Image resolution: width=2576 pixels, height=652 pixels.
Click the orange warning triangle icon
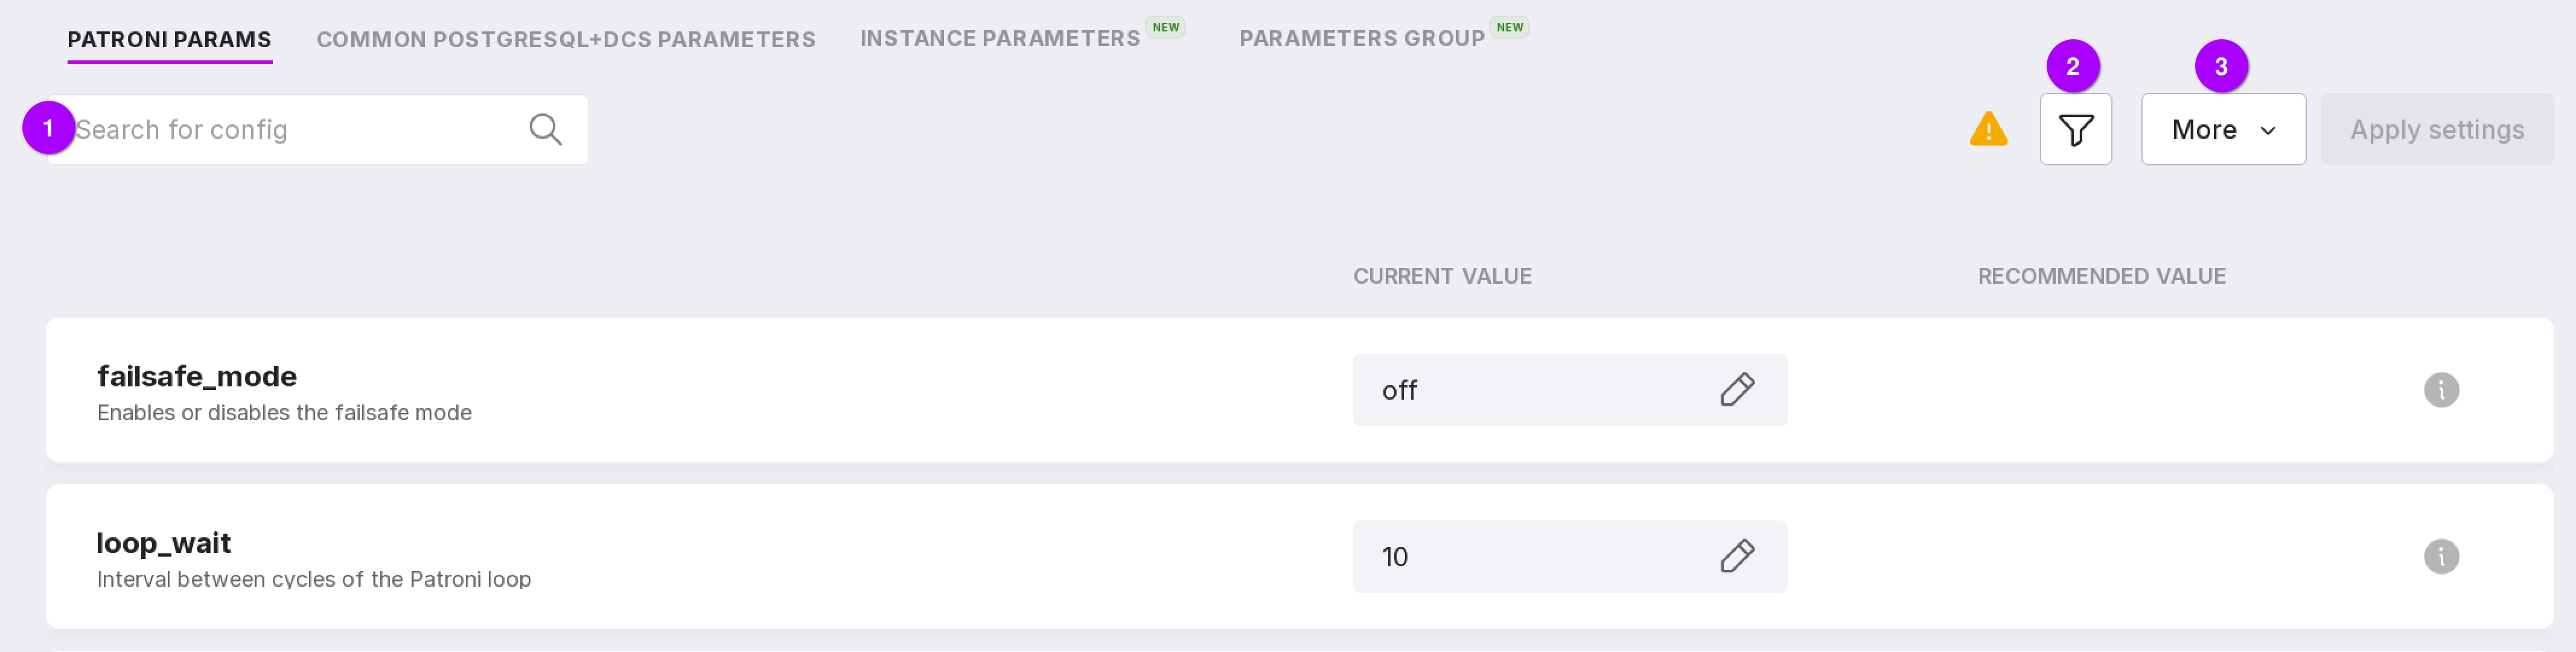click(1988, 130)
